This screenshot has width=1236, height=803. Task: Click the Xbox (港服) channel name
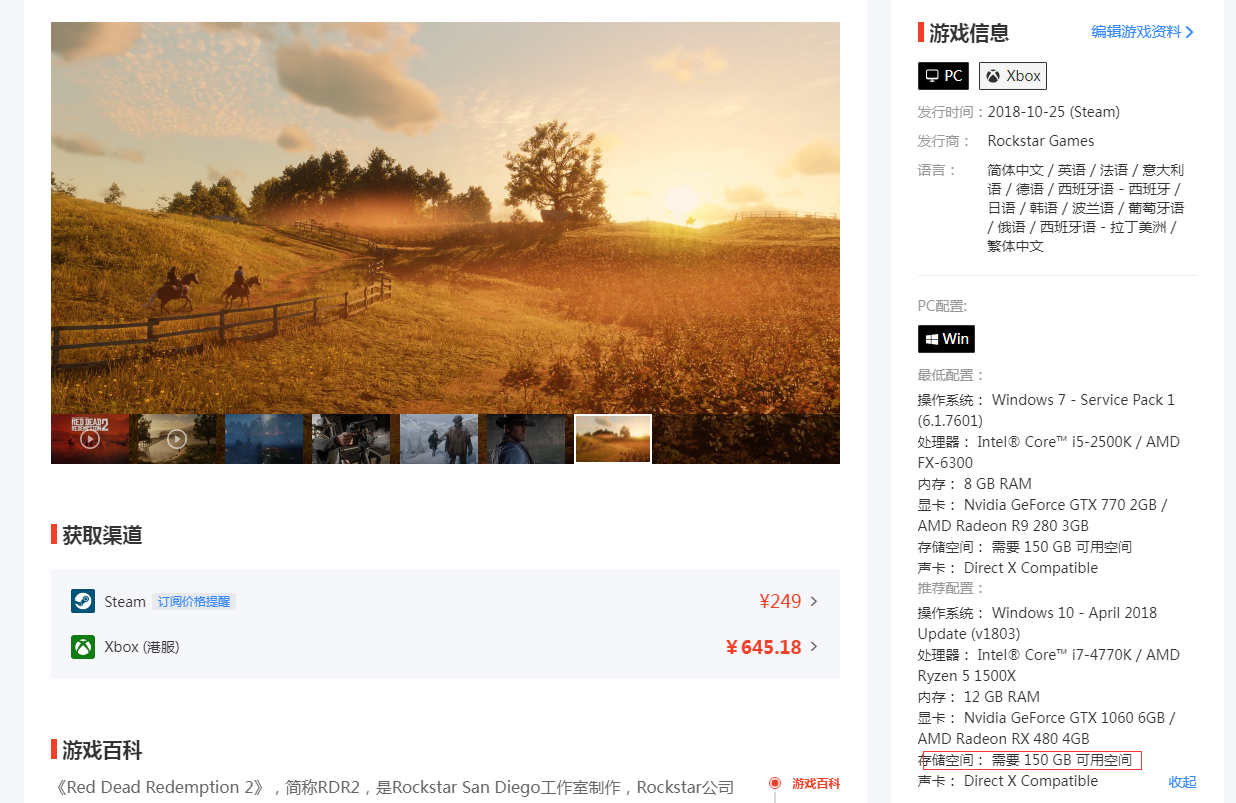[x=142, y=647]
